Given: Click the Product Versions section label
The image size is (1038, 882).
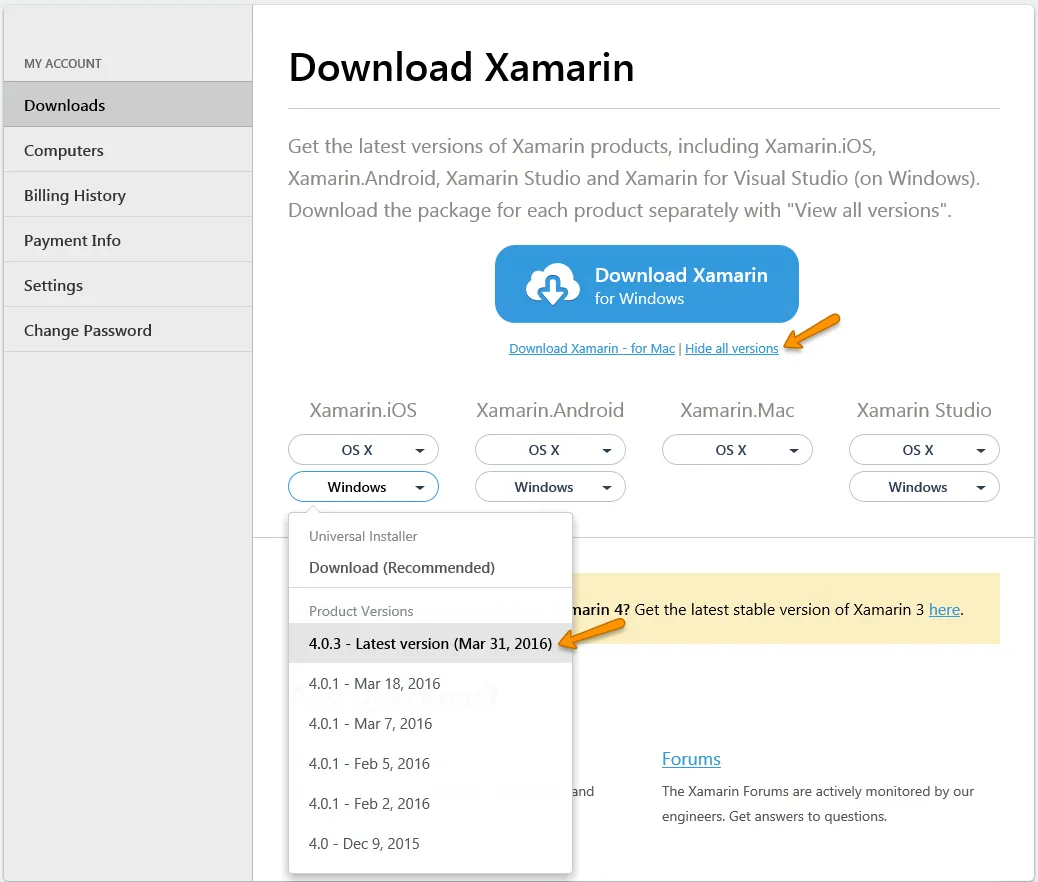Looking at the screenshot, I should coord(361,611).
